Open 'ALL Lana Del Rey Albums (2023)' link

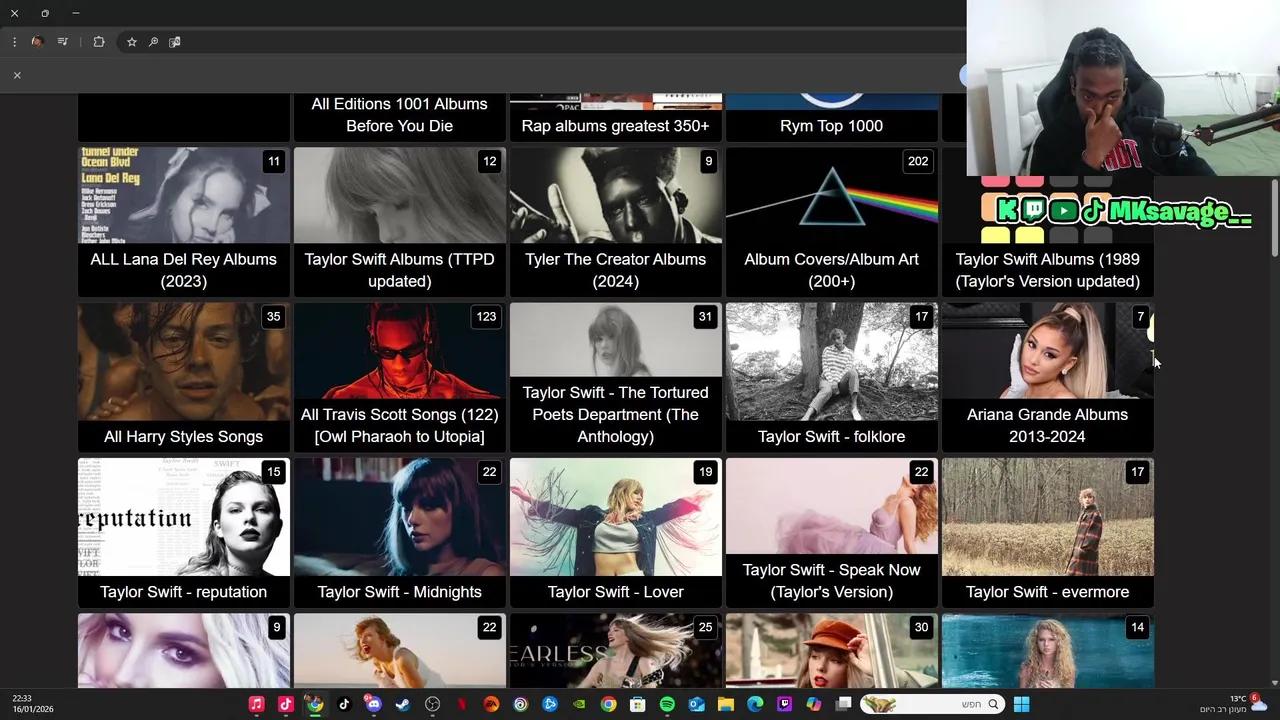tap(183, 270)
